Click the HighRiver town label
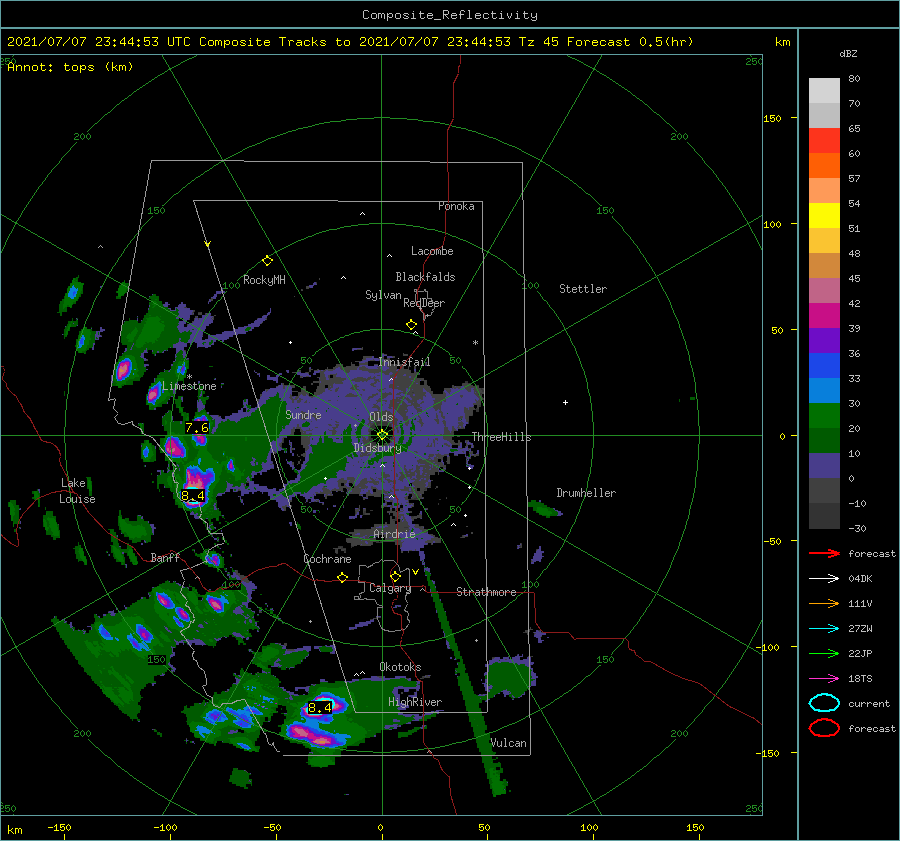This screenshot has height=841, width=900. coord(415,702)
